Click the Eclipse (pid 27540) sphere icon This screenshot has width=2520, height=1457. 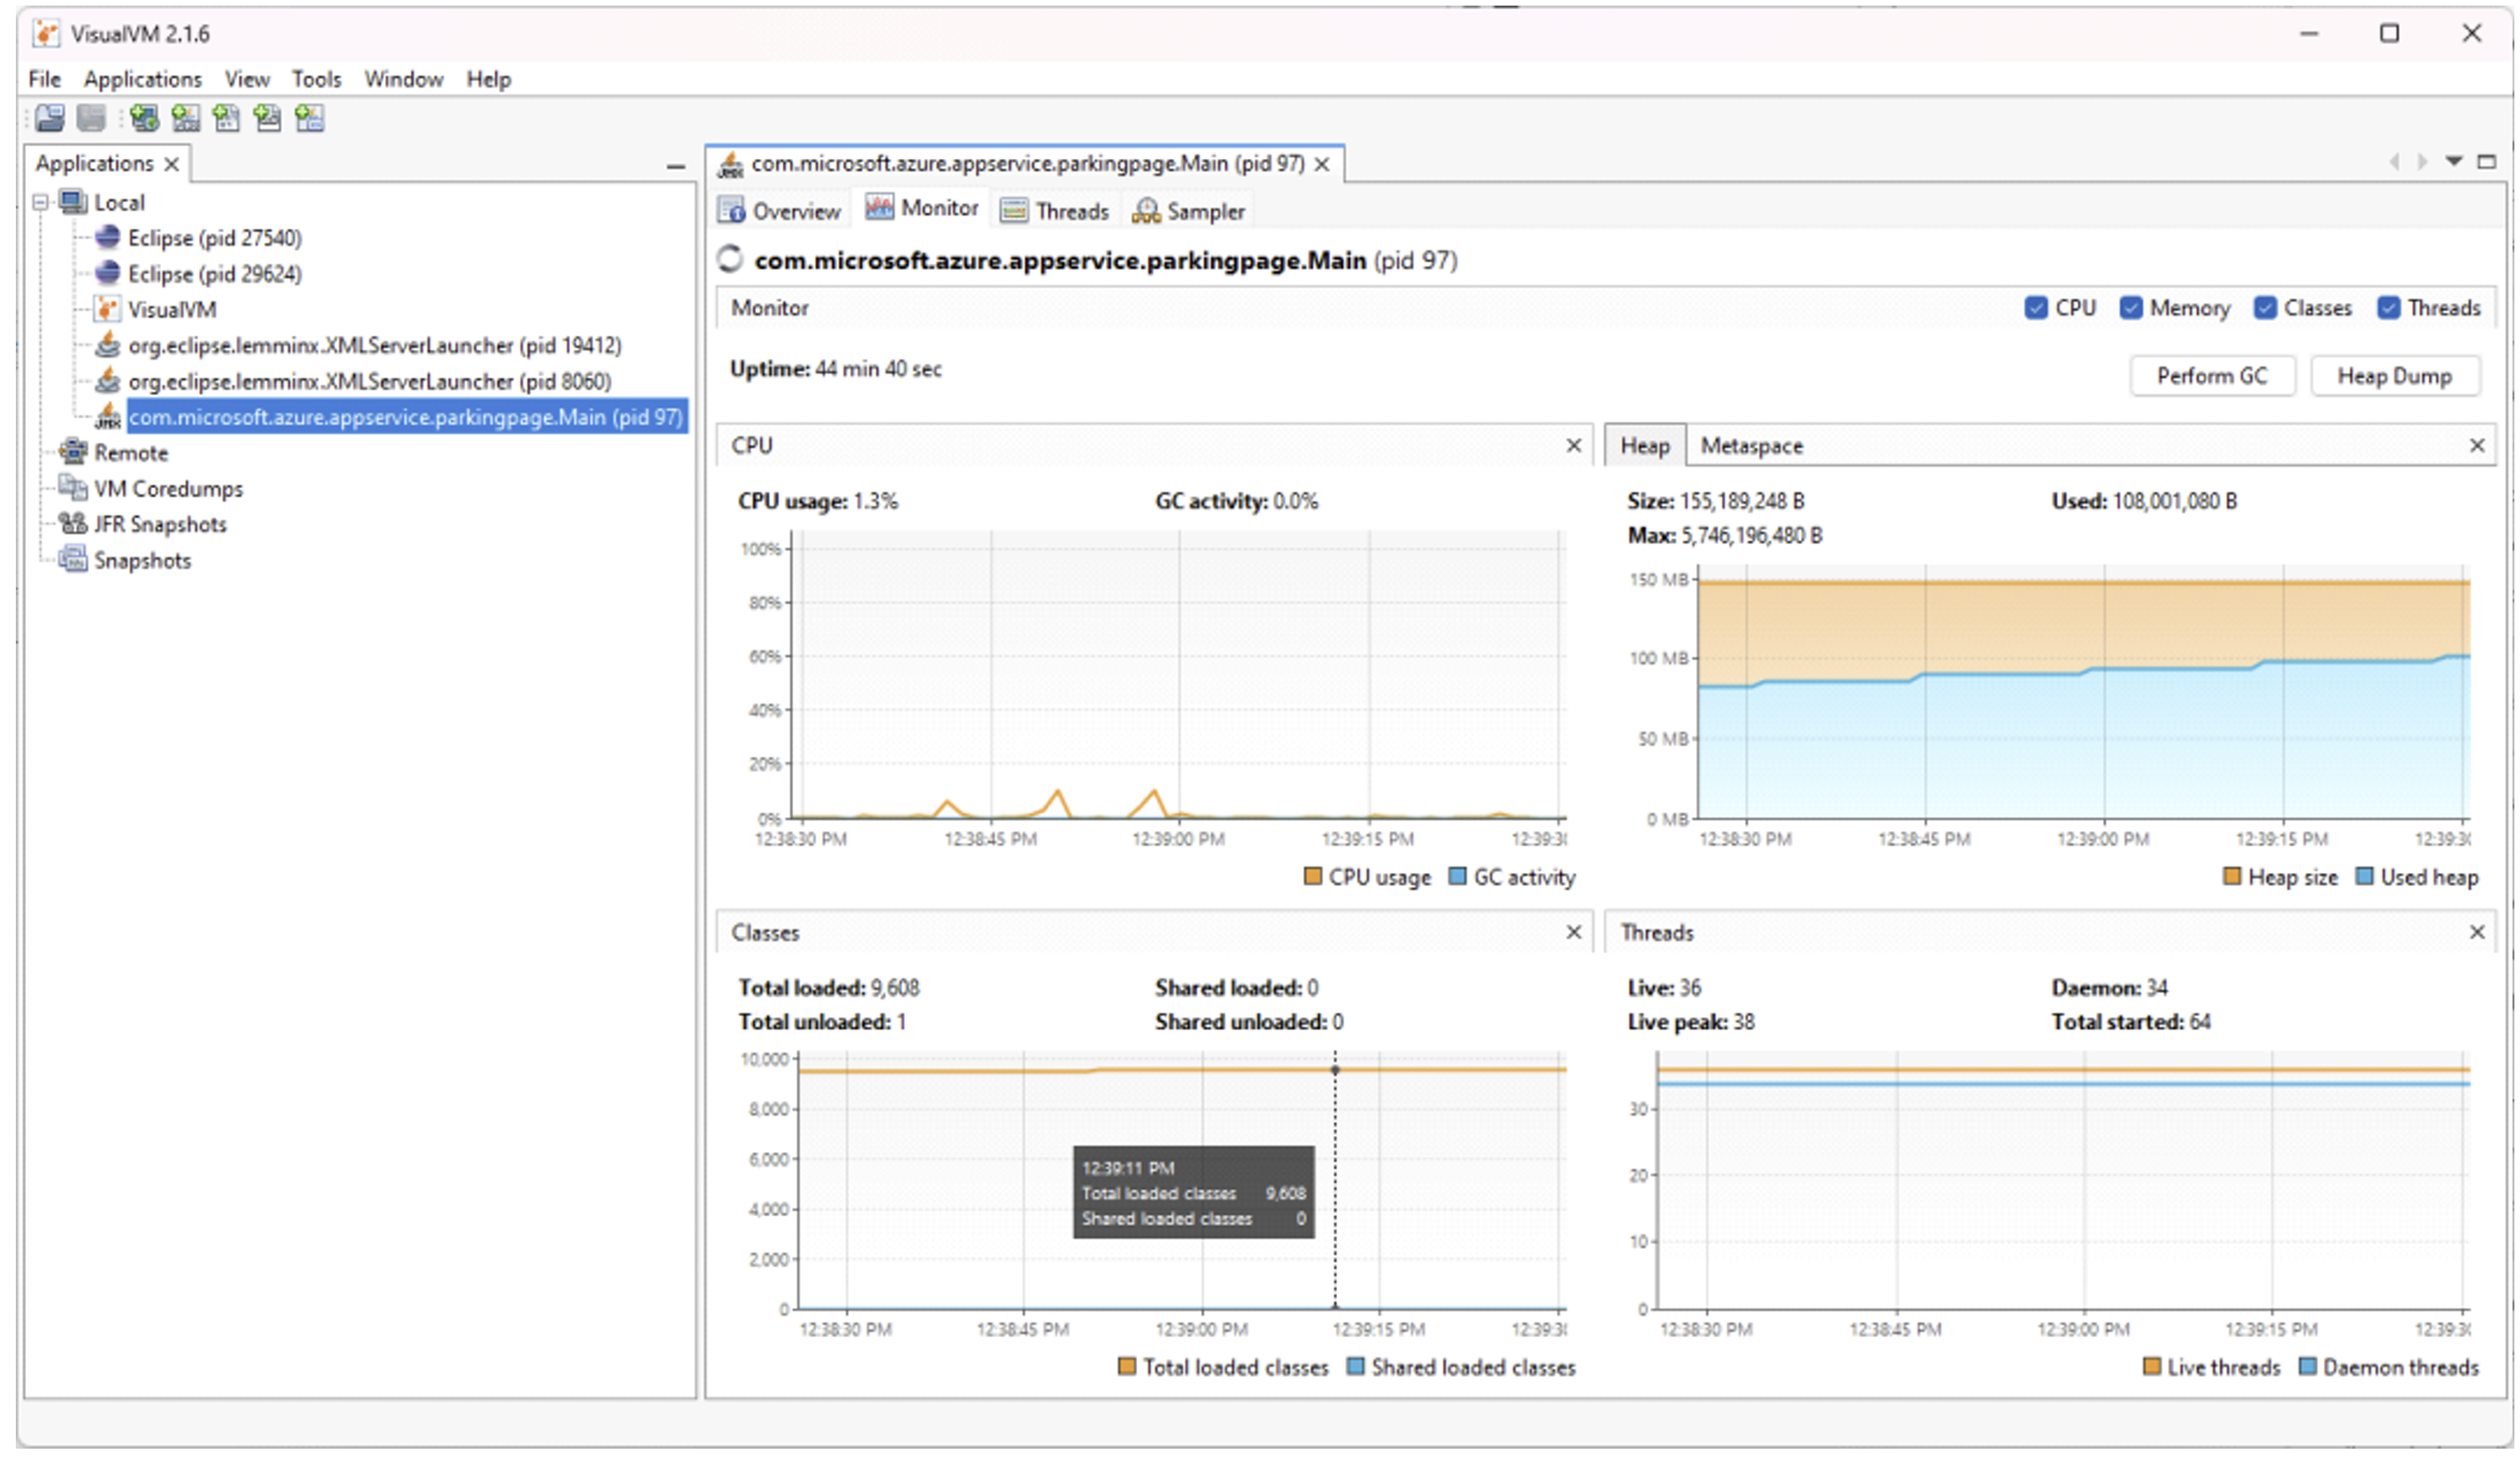pyautogui.click(x=107, y=238)
